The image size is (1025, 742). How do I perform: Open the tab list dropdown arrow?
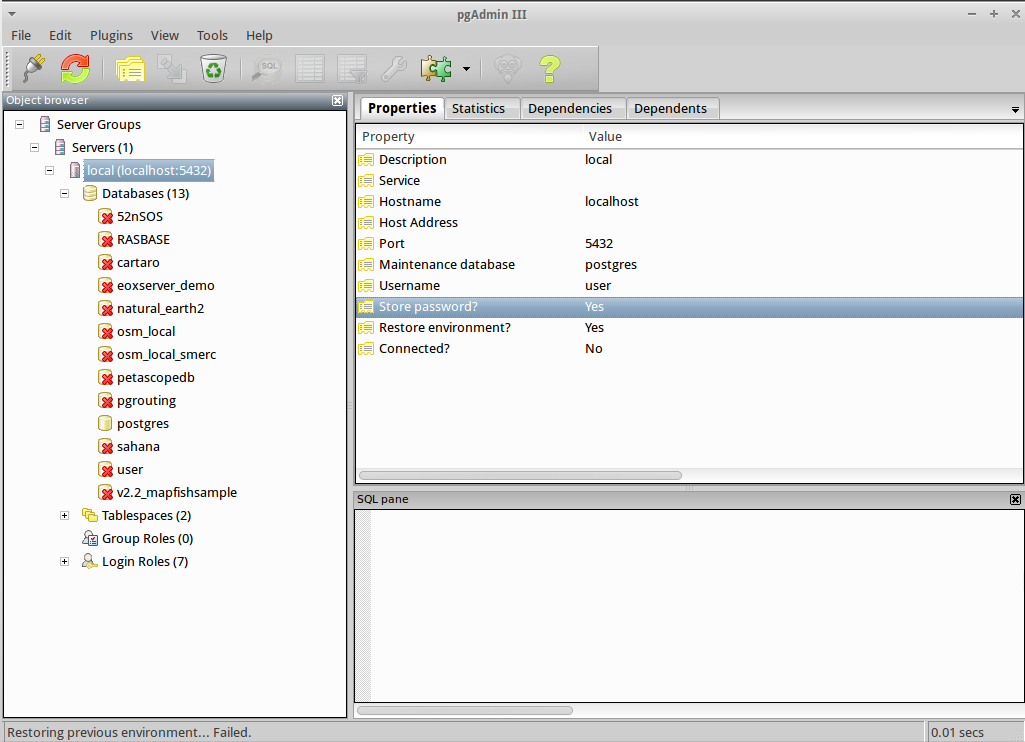[1015, 110]
